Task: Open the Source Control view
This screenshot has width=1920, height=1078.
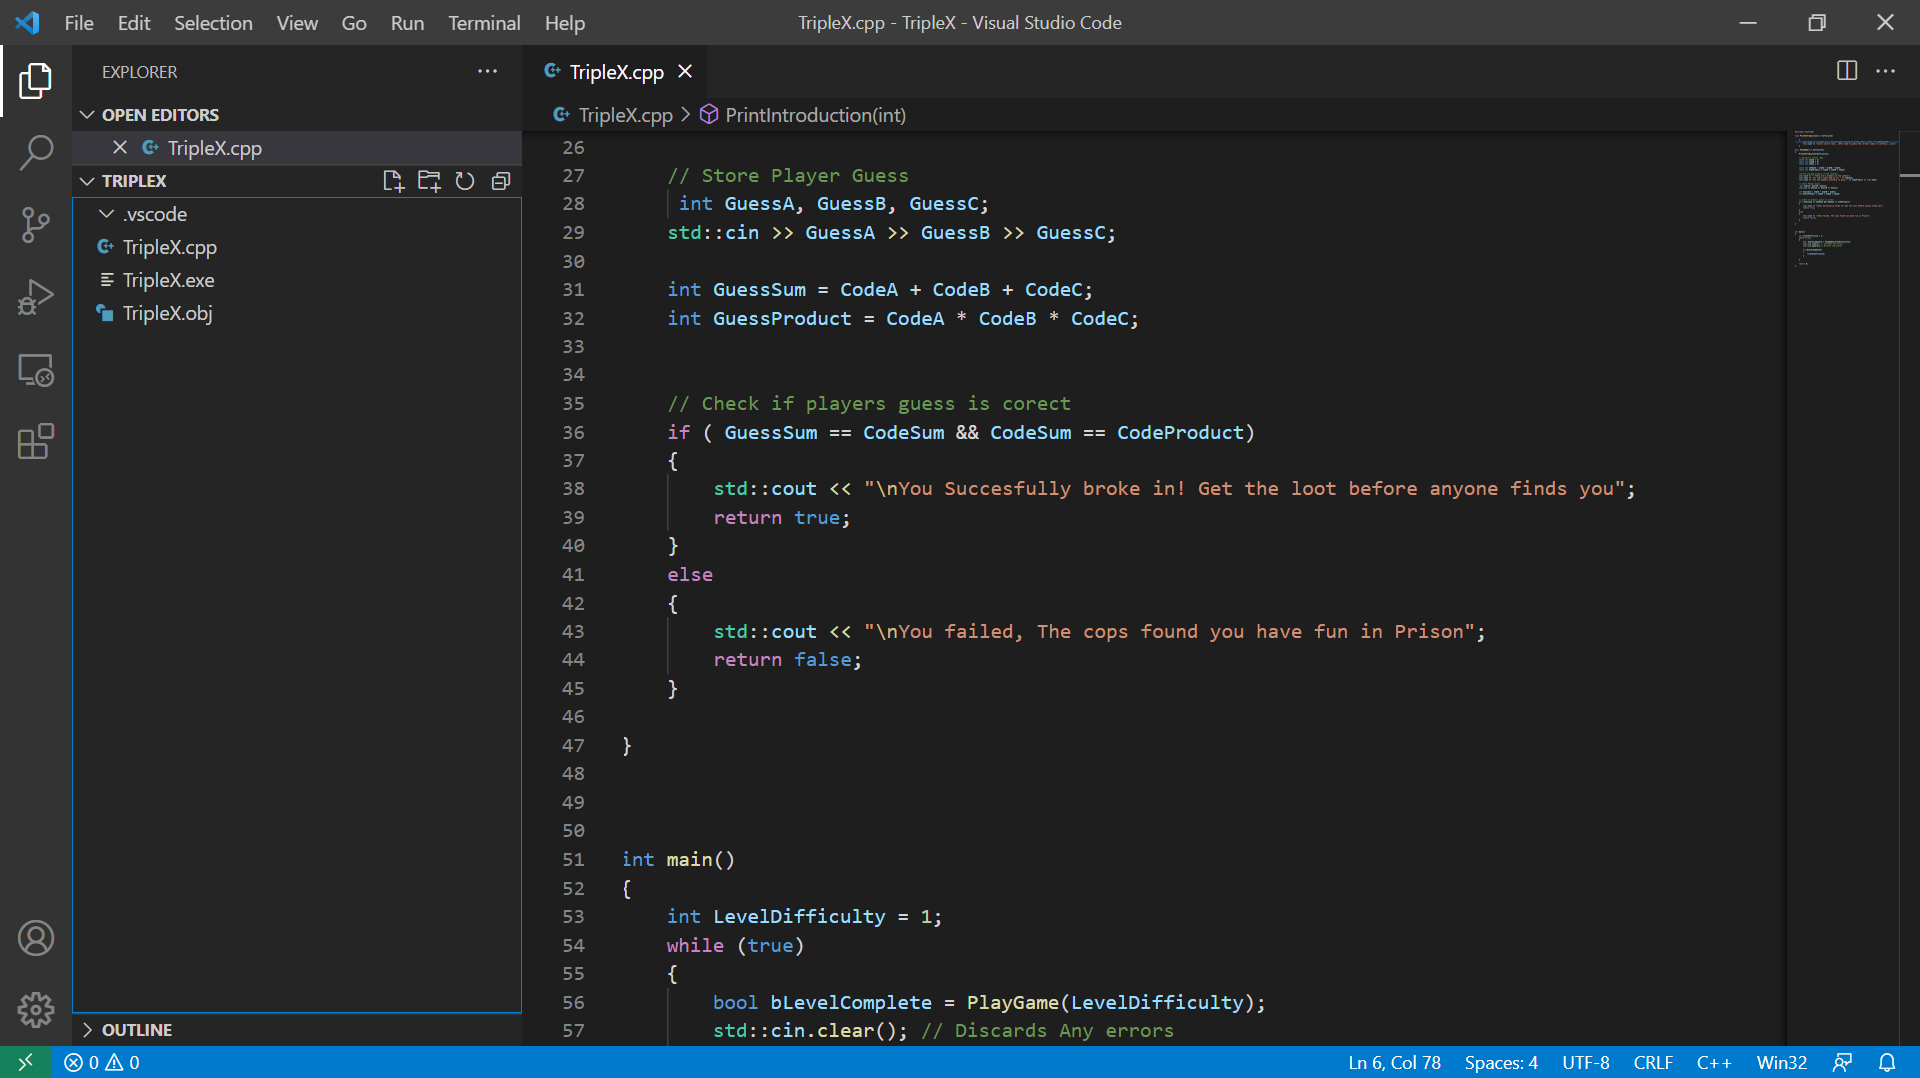Action: 36,225
